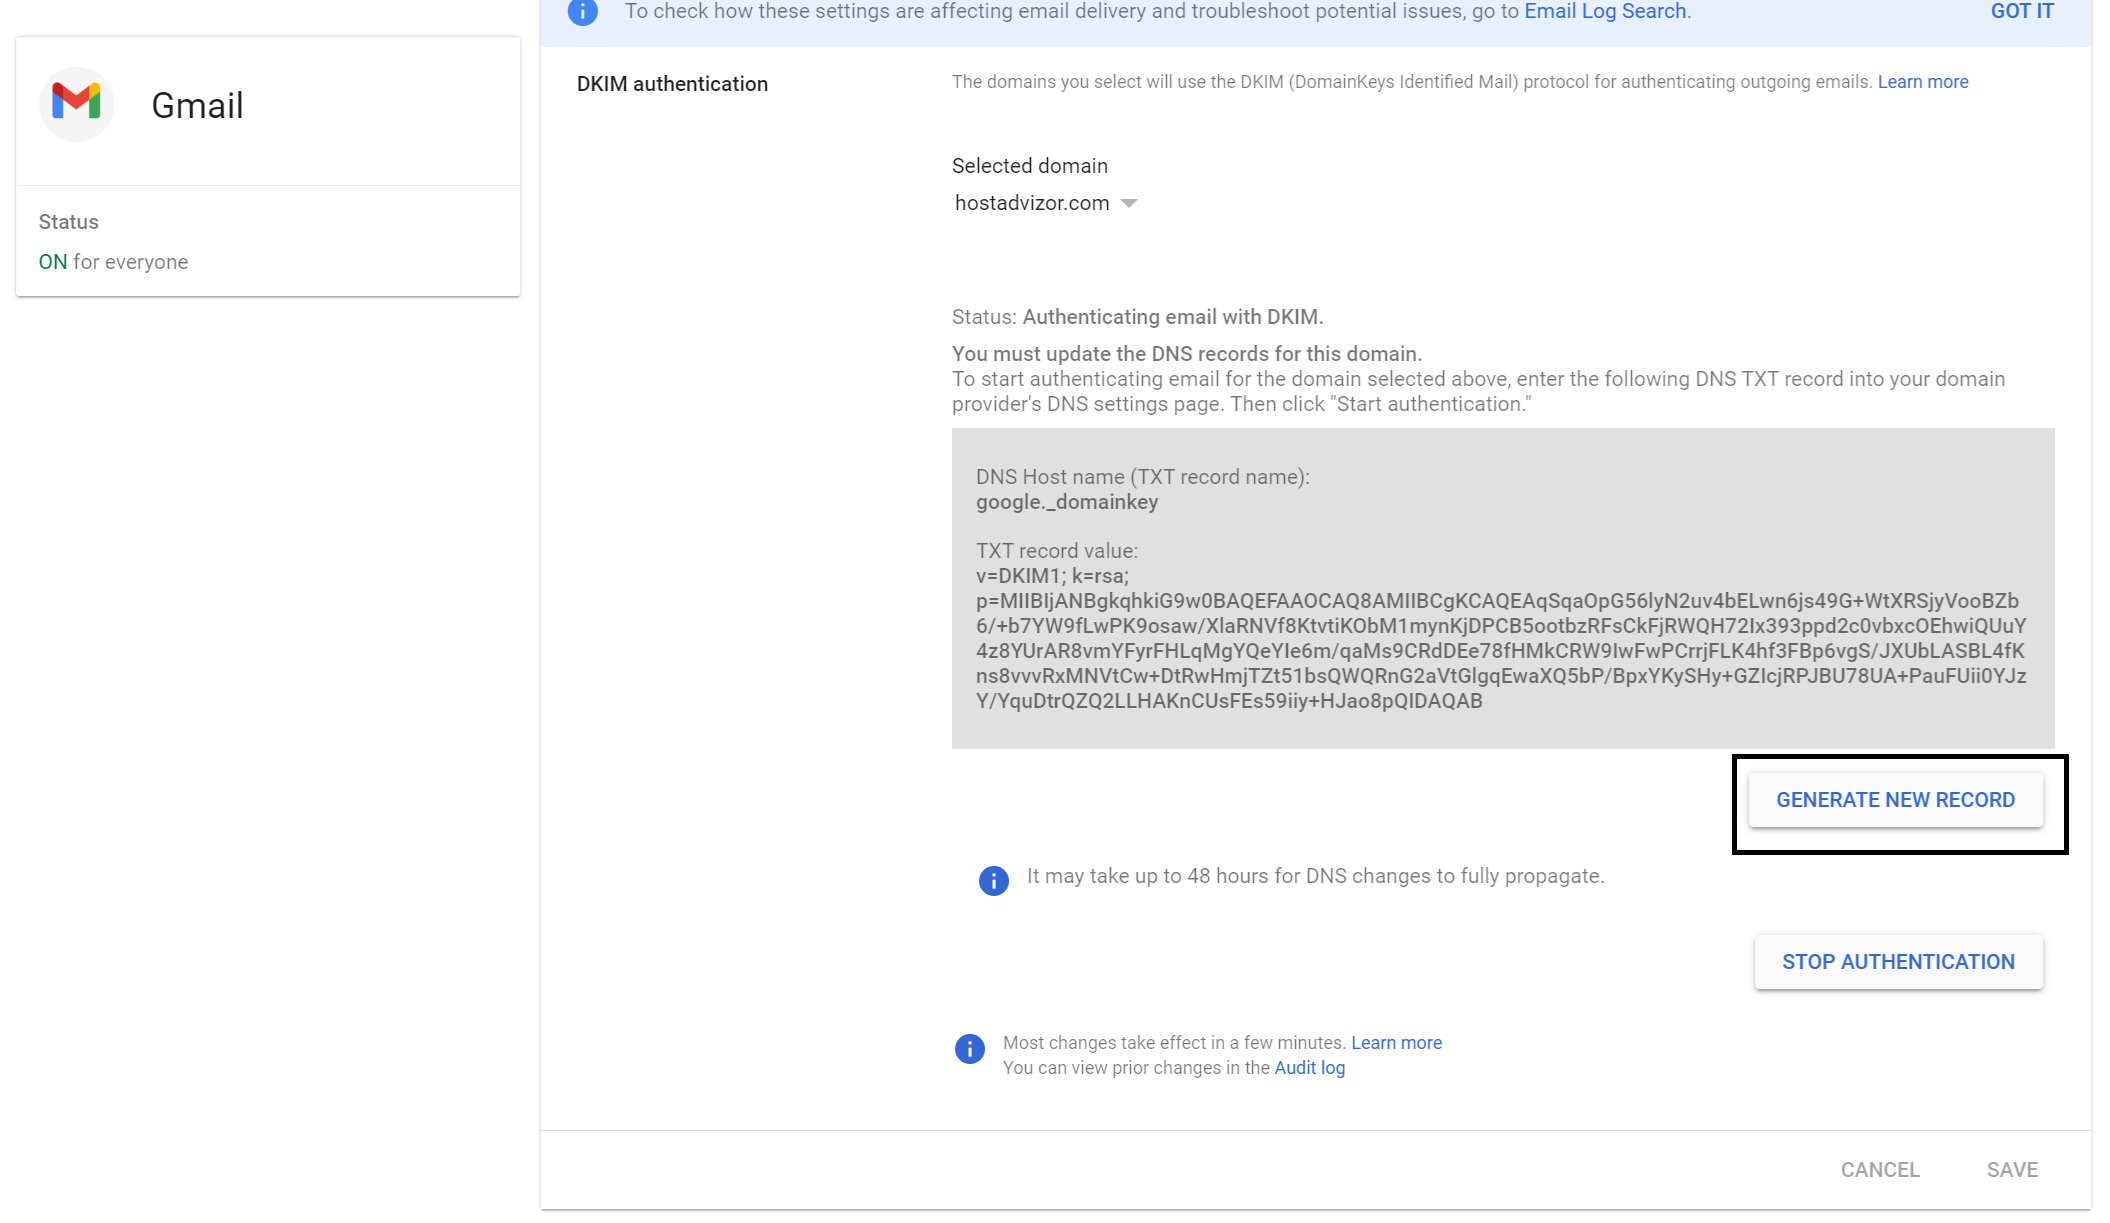Open the Audit log link
Image resolution: width=2110 pixels, height=1223 pixels.
tap(1309, 1068)
